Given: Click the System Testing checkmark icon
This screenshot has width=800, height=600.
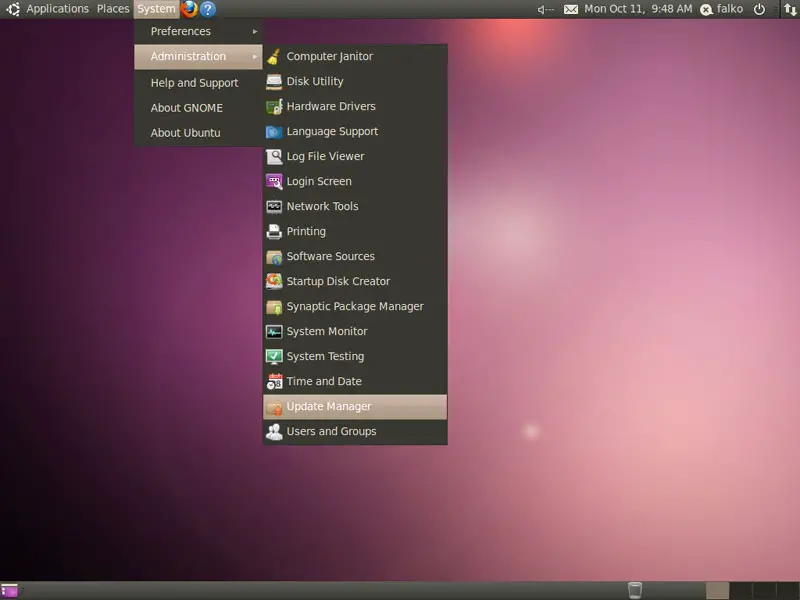Looking at the screenshot, I should pos(274,357).
